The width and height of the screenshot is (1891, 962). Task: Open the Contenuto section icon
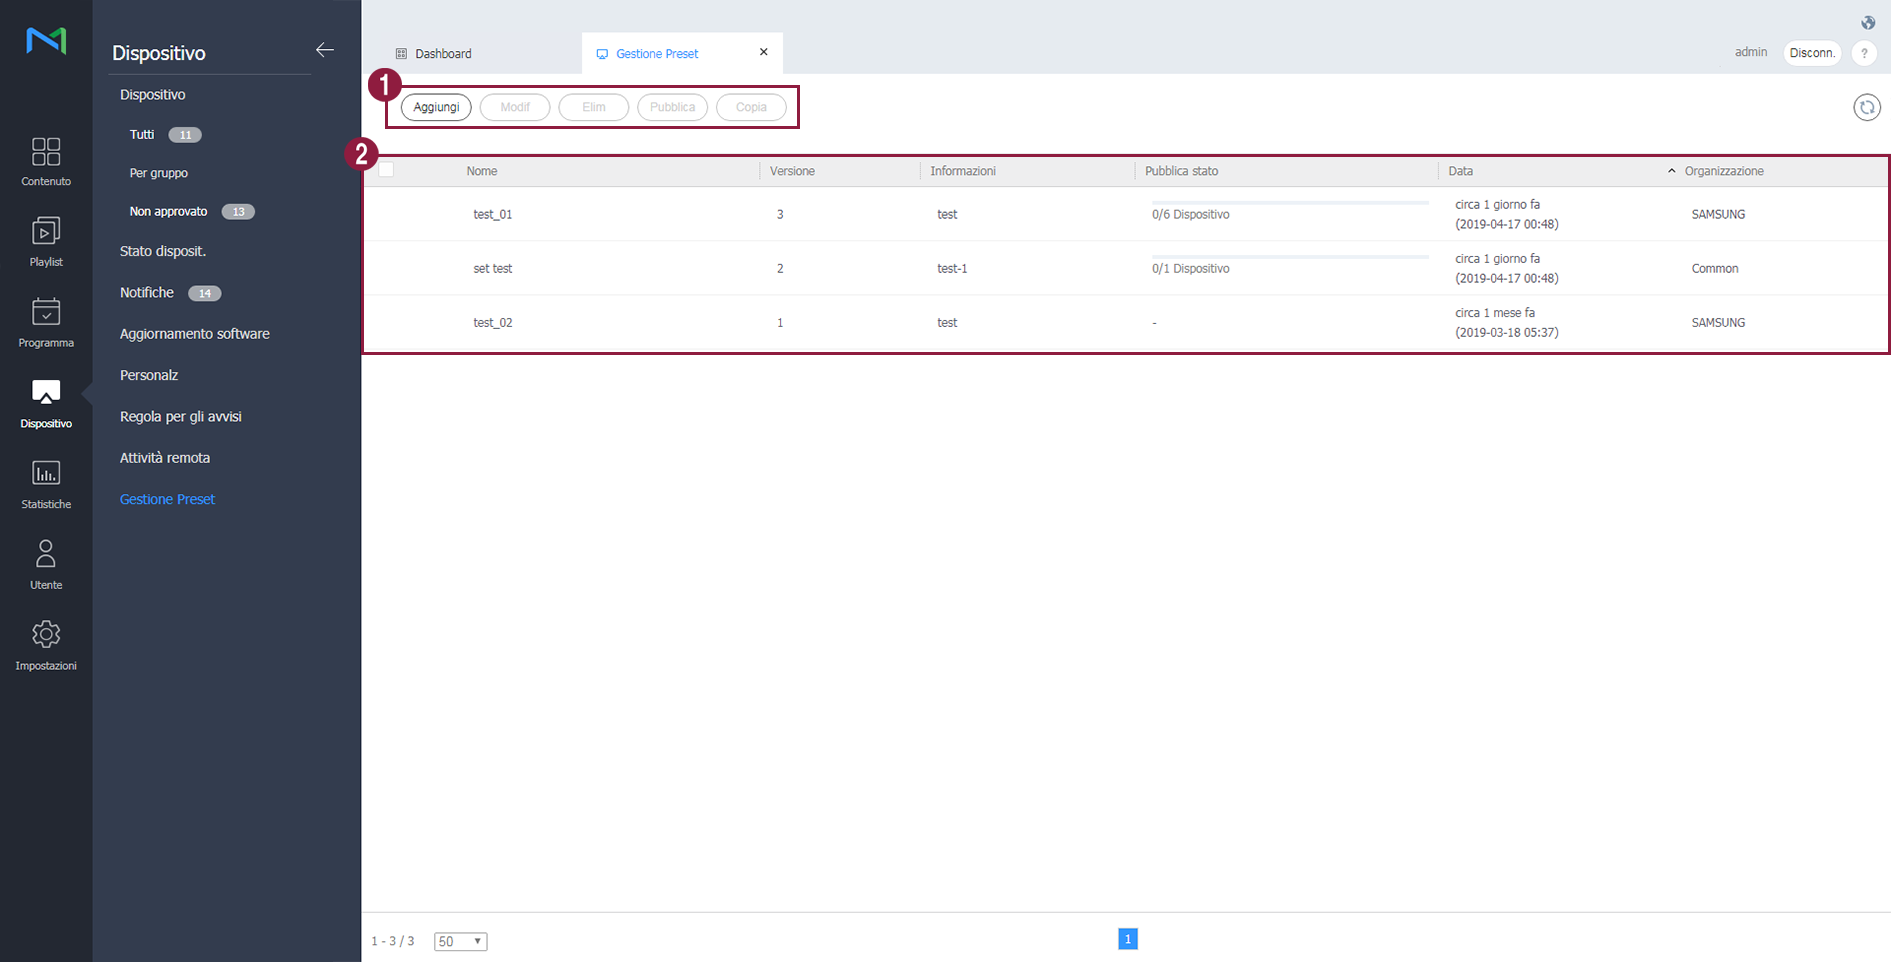tap(46, 152)
